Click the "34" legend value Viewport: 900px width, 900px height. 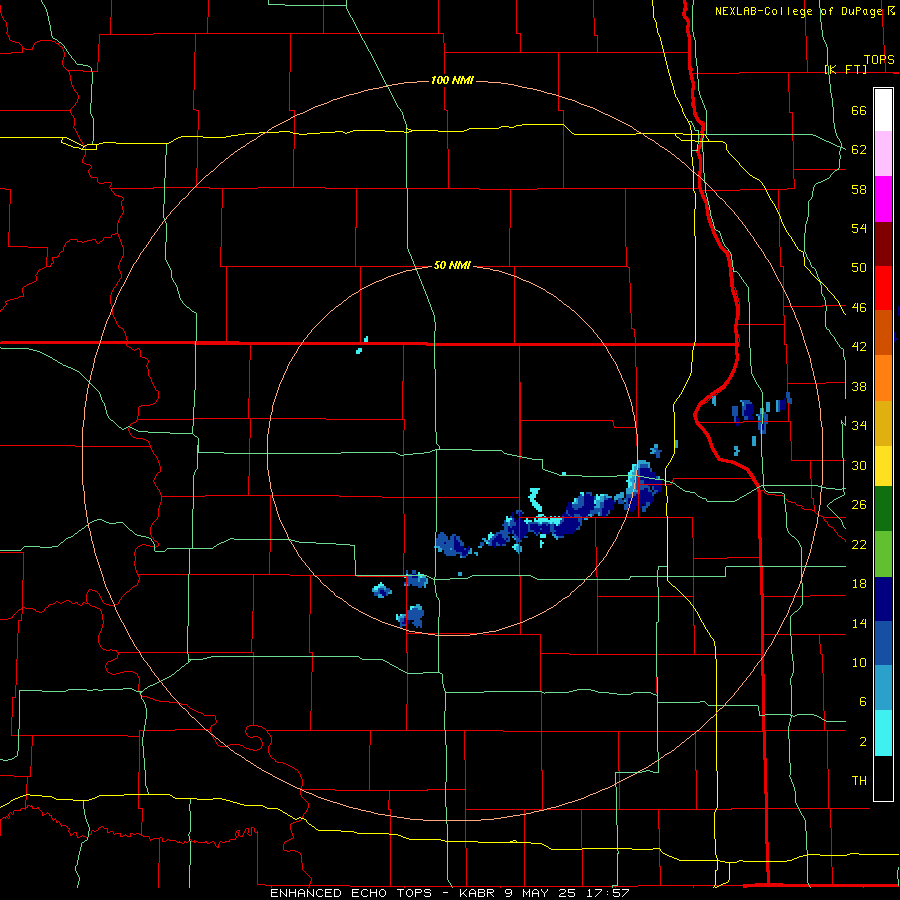click(x=859, y=426)
